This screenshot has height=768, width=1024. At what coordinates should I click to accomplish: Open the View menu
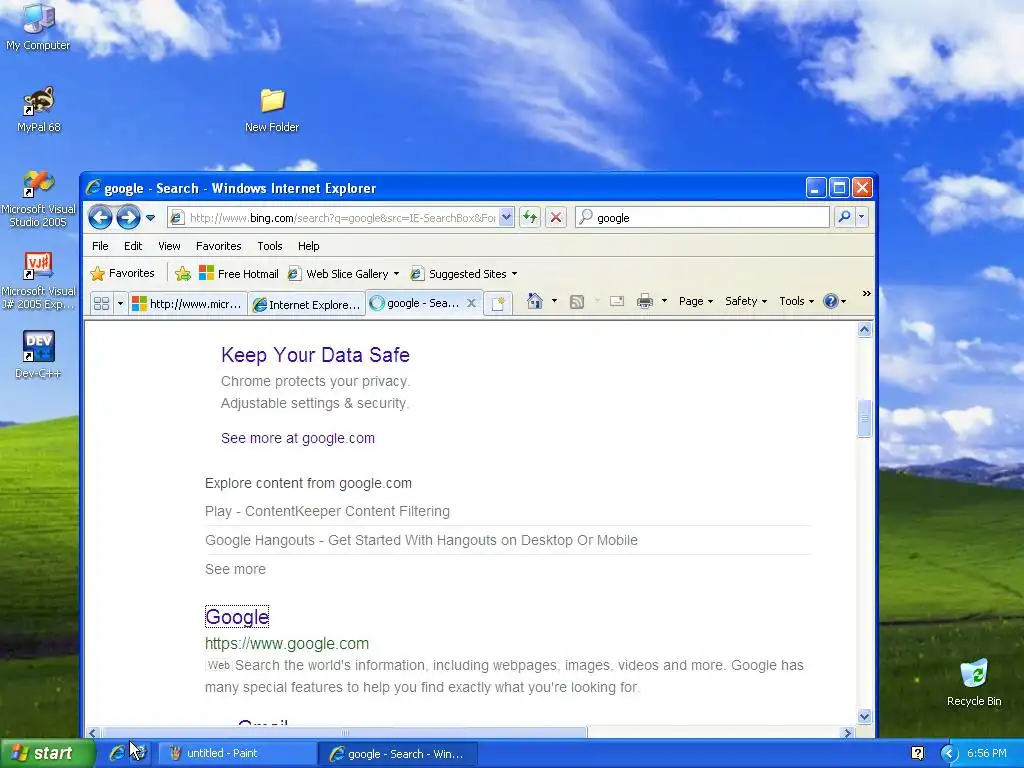(x=169, y=246)
